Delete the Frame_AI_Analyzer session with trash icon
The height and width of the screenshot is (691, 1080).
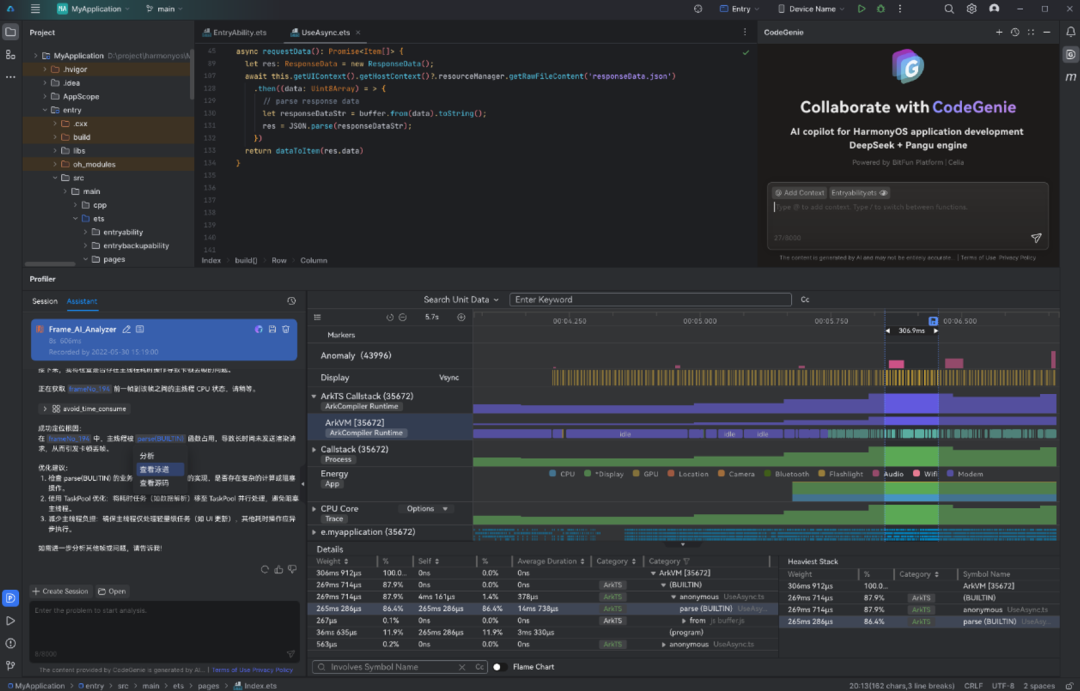(x=286, y=329)
